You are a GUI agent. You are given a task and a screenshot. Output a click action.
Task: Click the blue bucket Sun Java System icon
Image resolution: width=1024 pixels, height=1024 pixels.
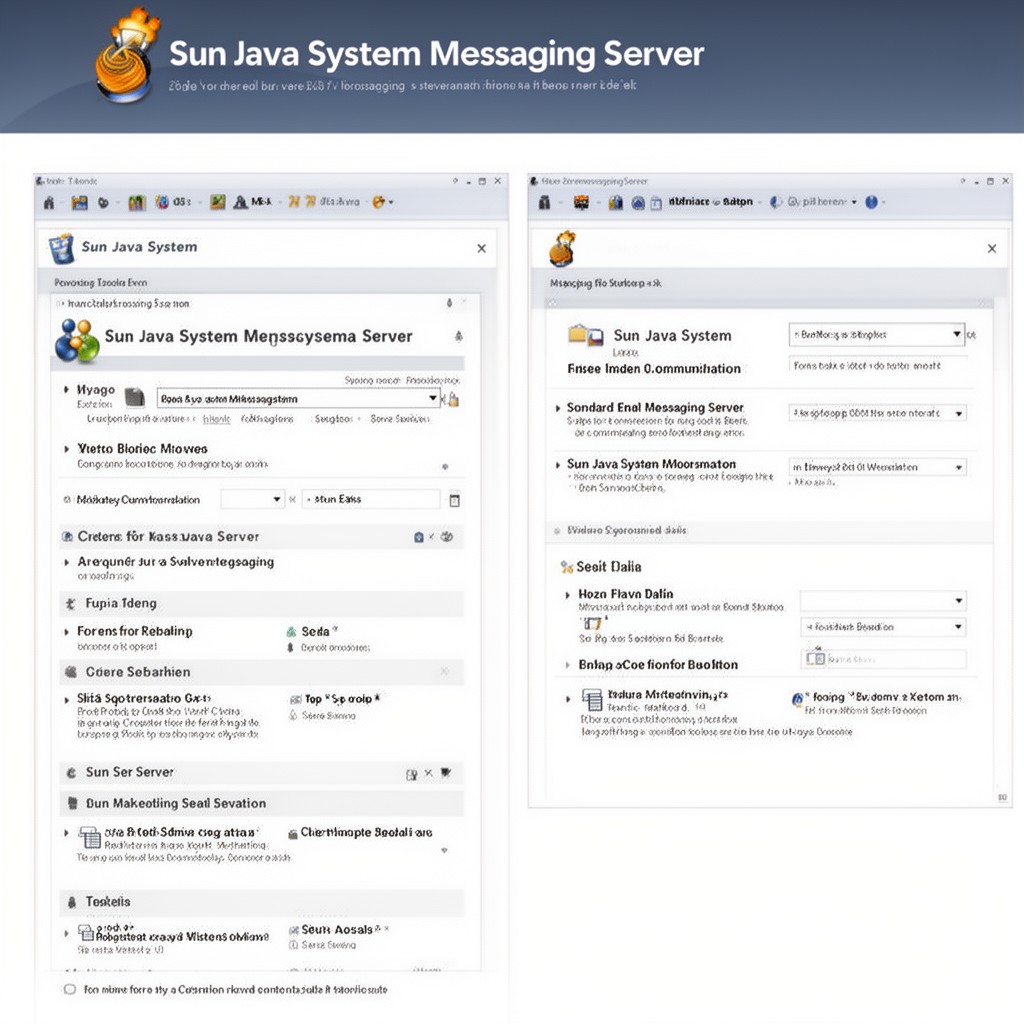[62, 248]
